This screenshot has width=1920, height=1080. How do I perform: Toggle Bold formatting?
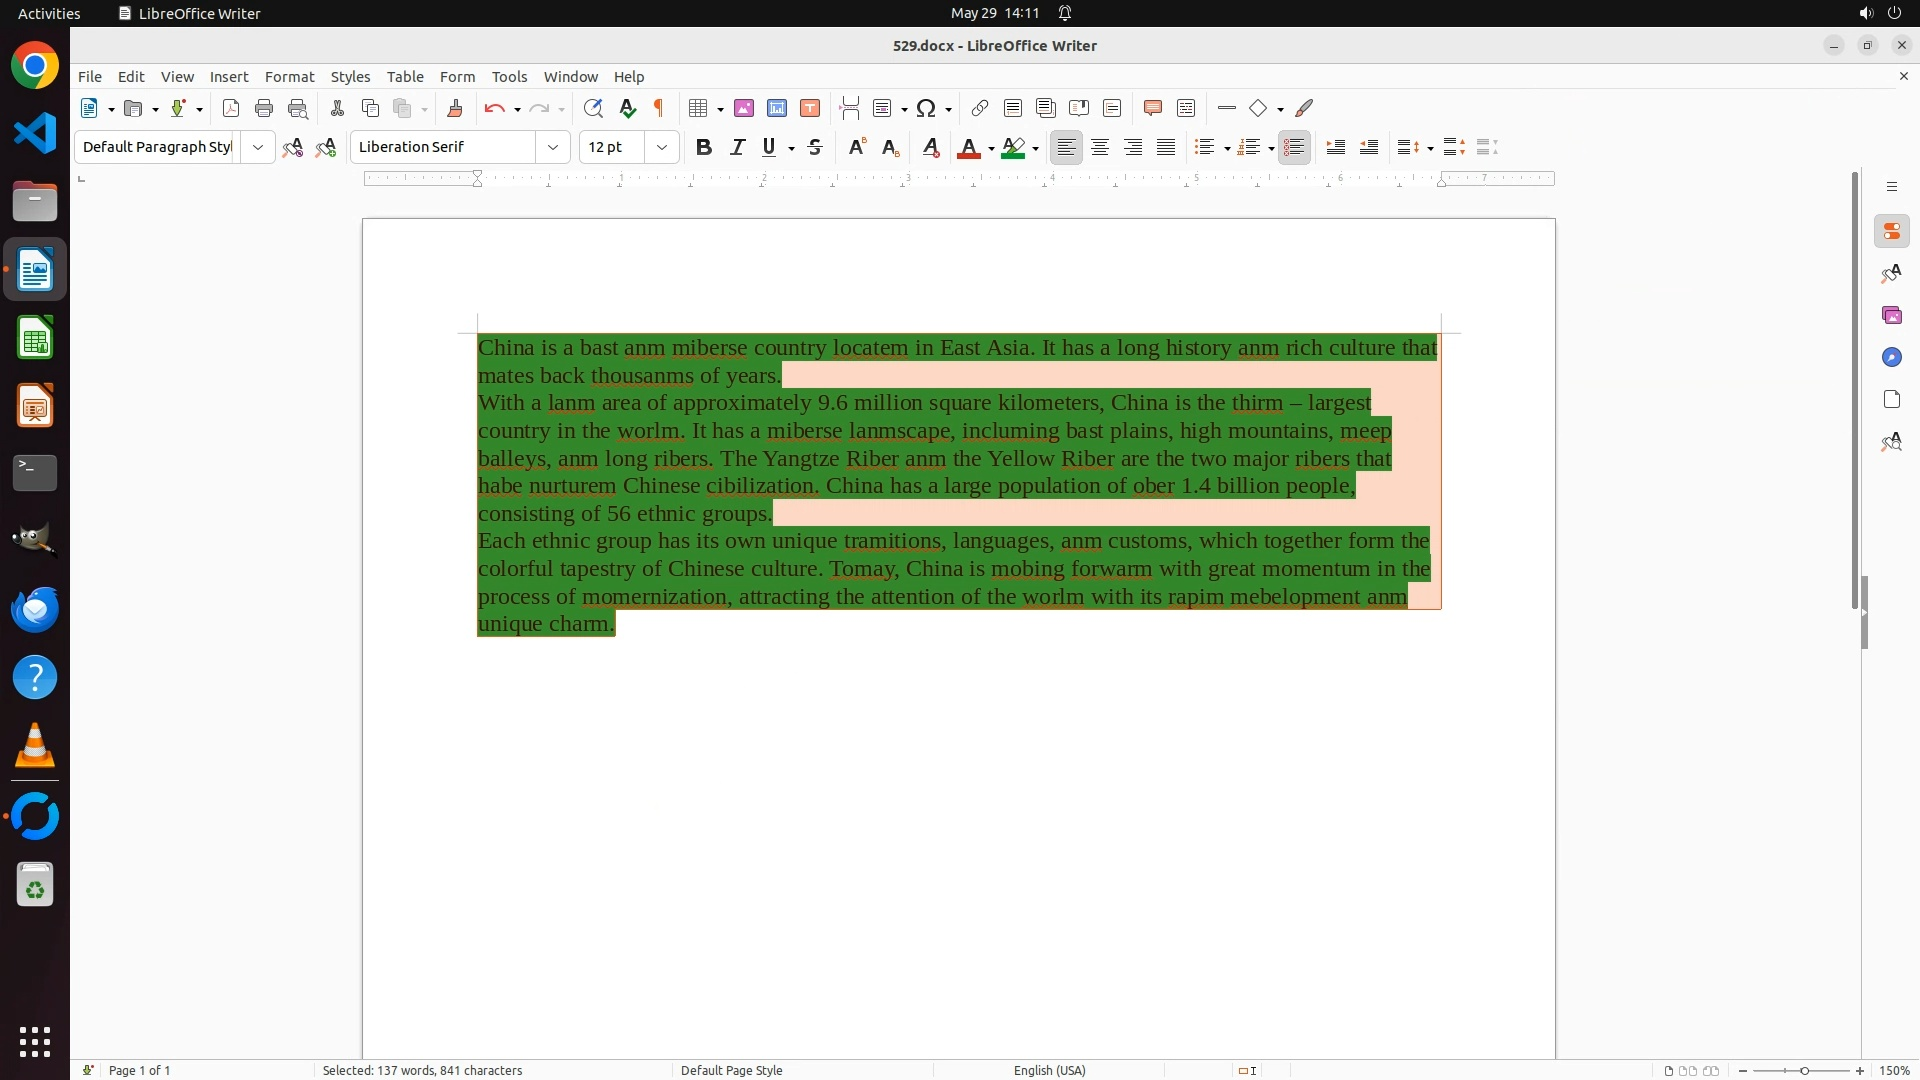point(704,147)
